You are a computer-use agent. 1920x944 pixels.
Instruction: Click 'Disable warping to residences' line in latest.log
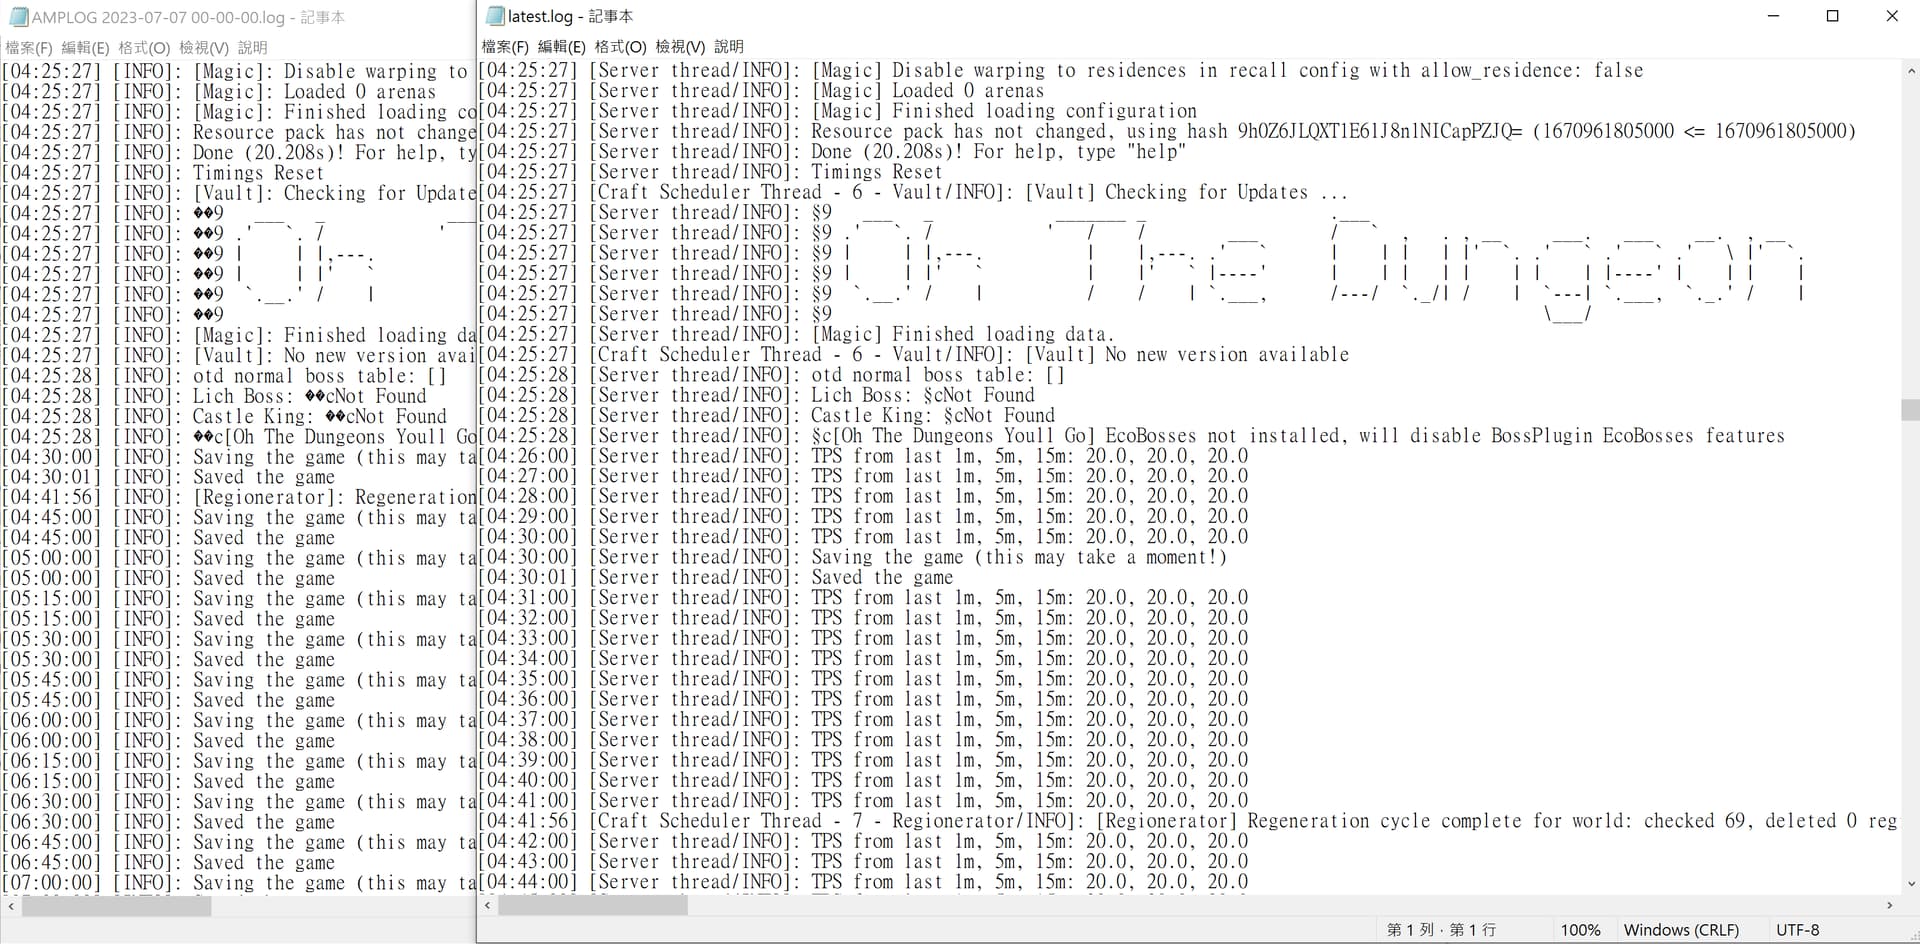click(1060, 70)
